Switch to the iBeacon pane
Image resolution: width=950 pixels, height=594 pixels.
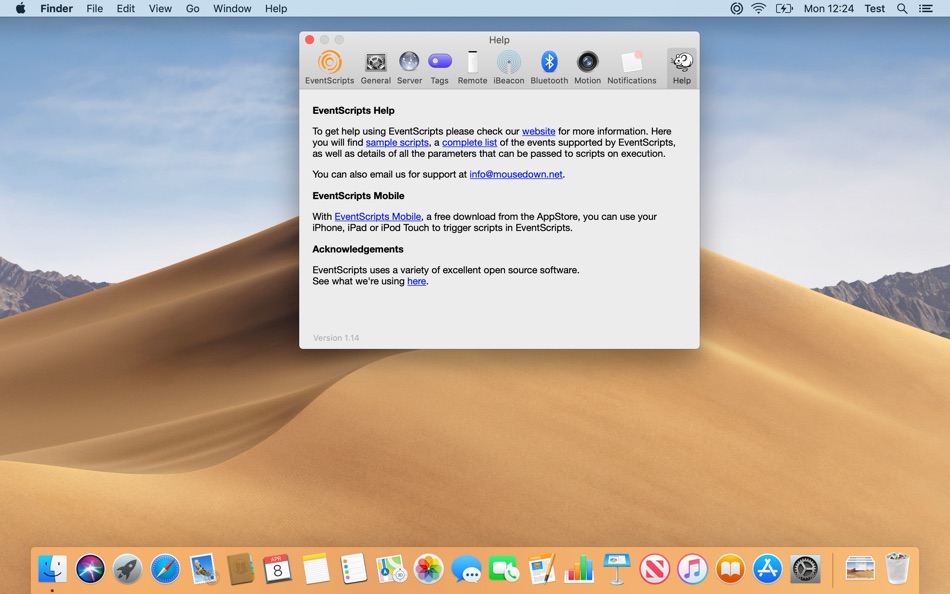[509, 68]
